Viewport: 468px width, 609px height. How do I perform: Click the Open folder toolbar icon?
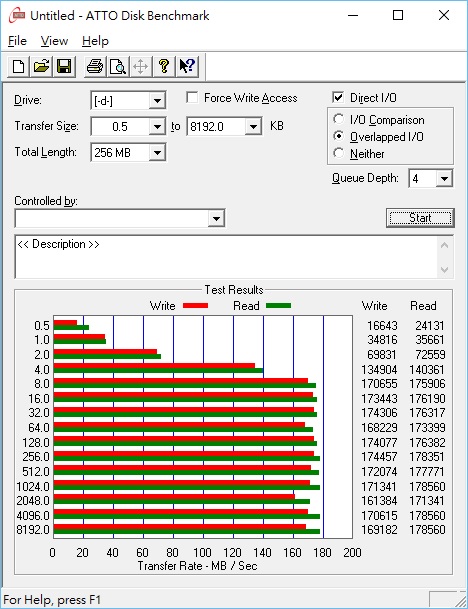41,66
